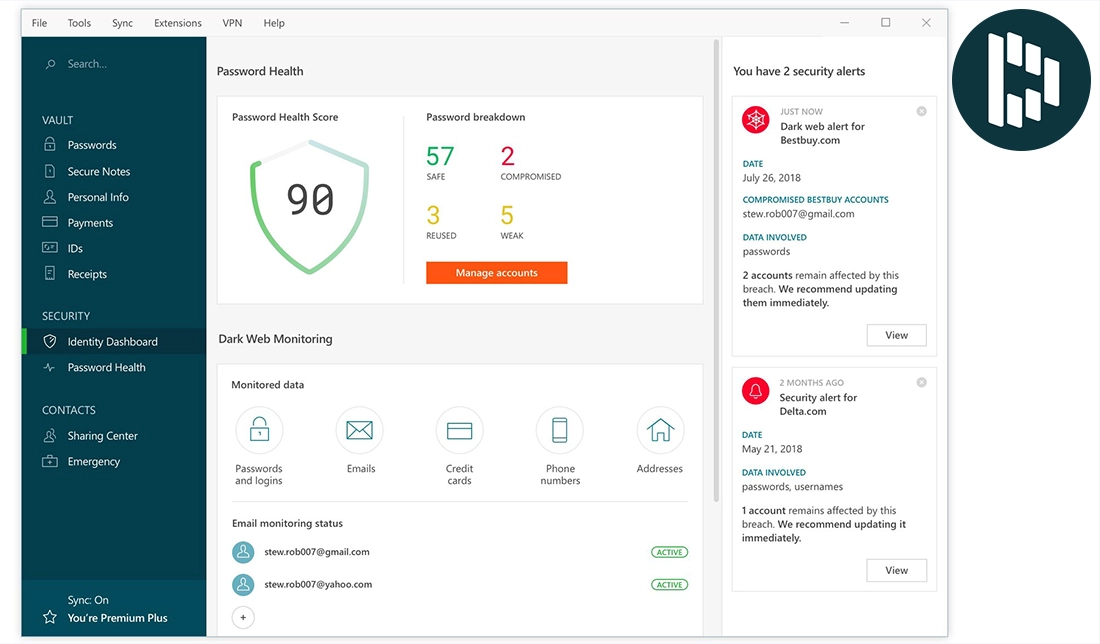Open the Payments section
The width and height of the screenshot is (1100, 644).
point(89,222)
